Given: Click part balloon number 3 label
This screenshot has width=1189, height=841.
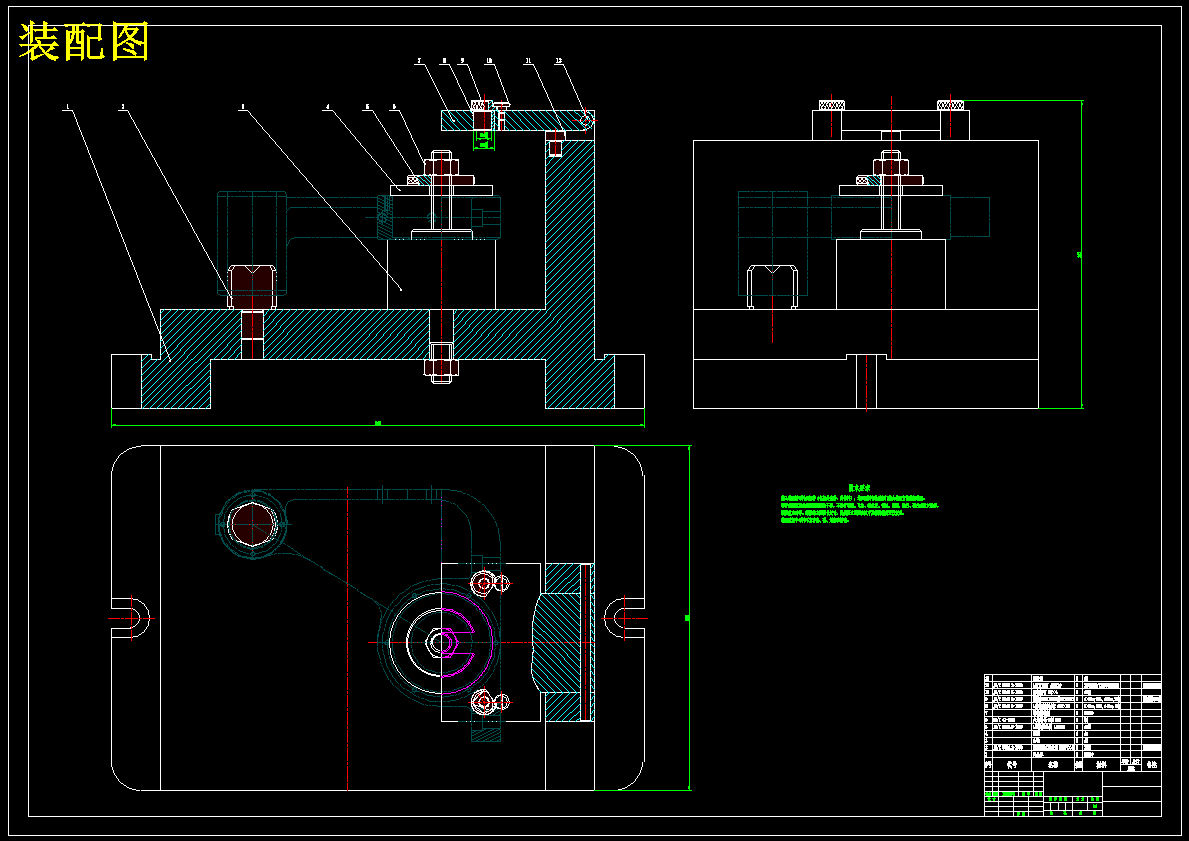Looking at the screenshot, I should coord(242,108).
